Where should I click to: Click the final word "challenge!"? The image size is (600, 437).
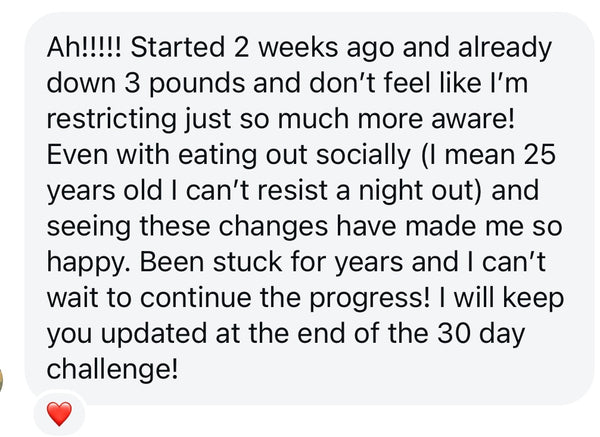(113, 369)
